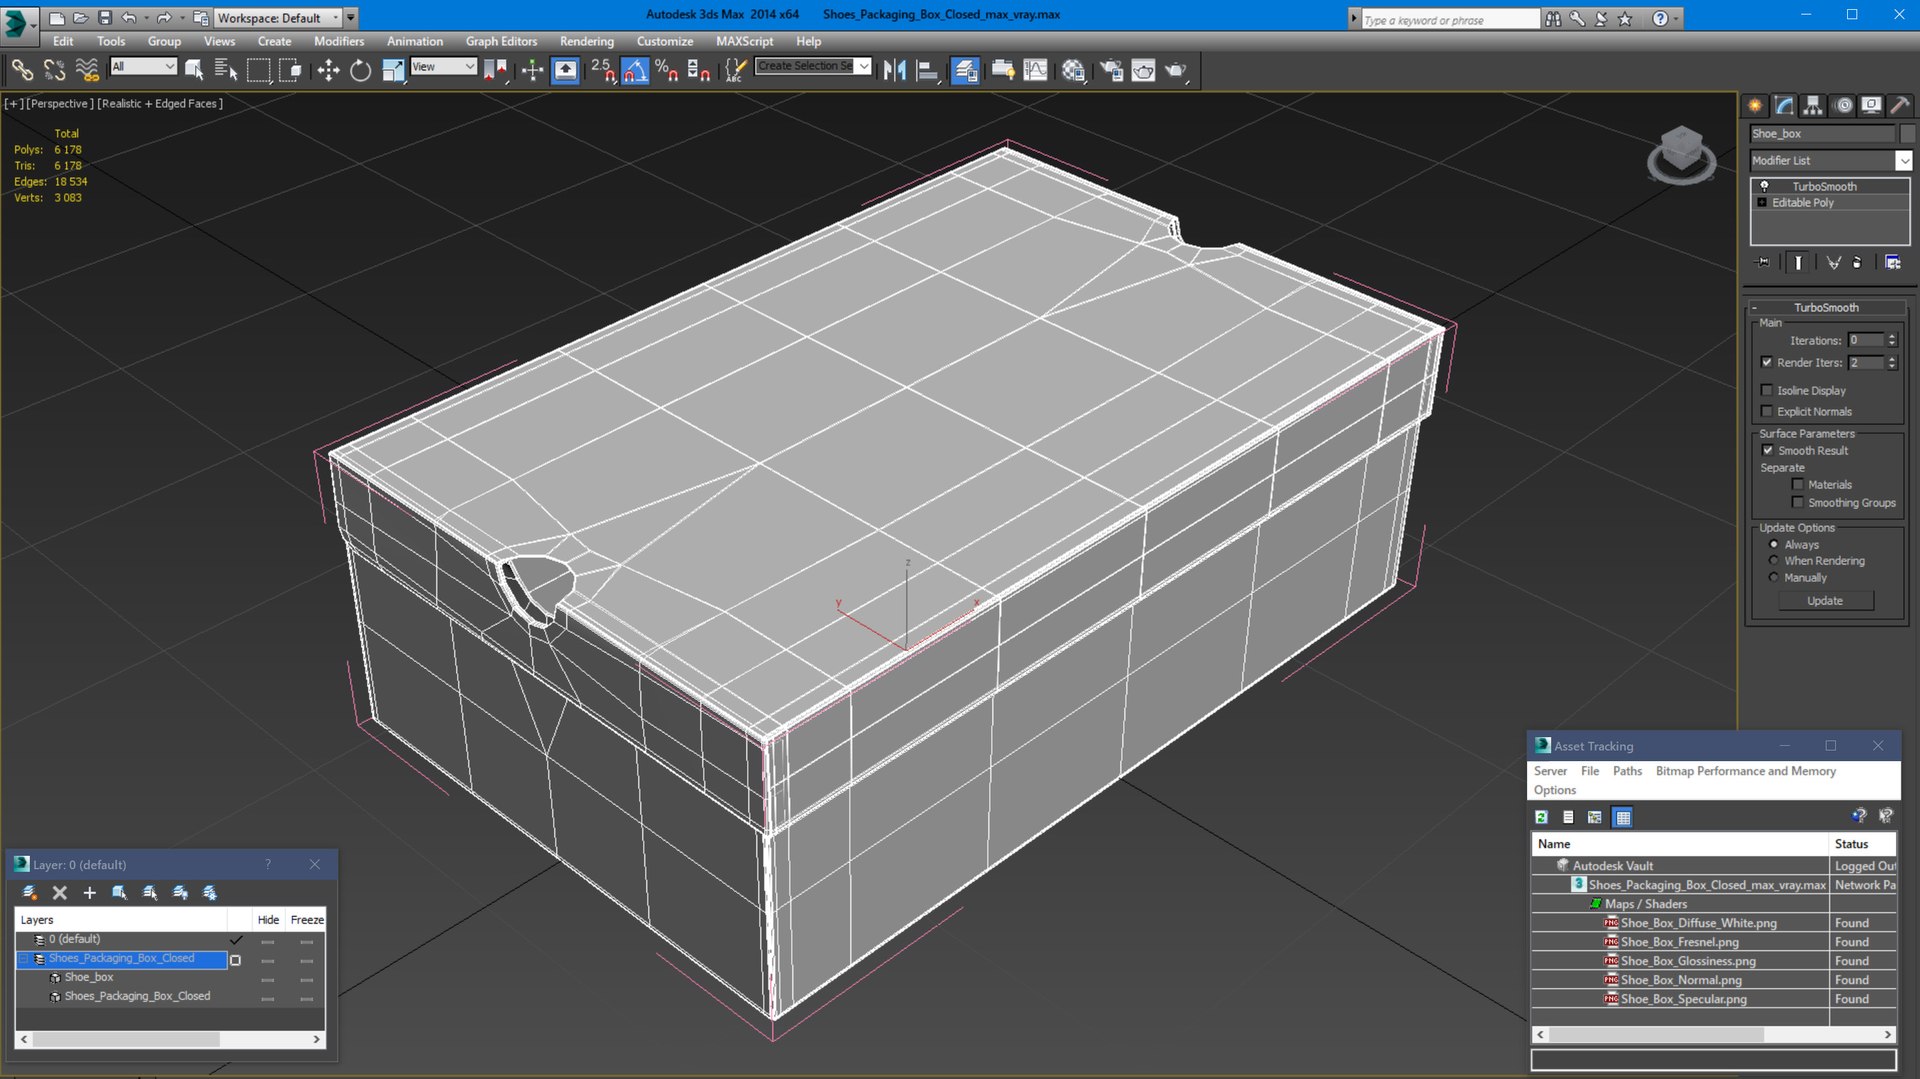This screenshot has width=1920, height=1079.
Task: Open the Graph Editors menu
Action: pos(501,41)
